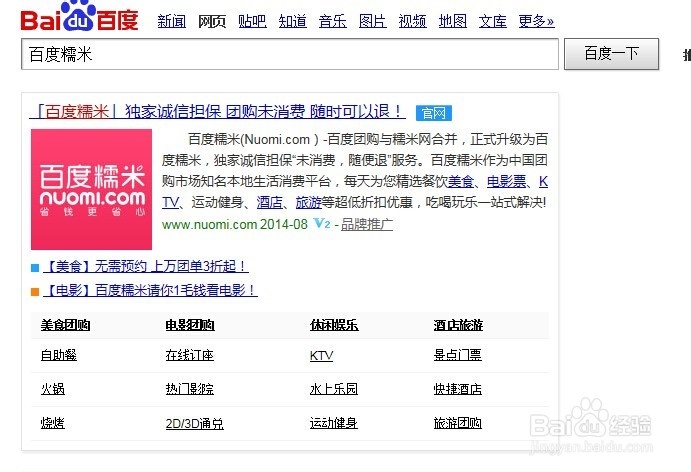The image size is (691, 472).
Task: Open the 「百度糯米」独家诚信担保 result title
Action: click(218, 111)
